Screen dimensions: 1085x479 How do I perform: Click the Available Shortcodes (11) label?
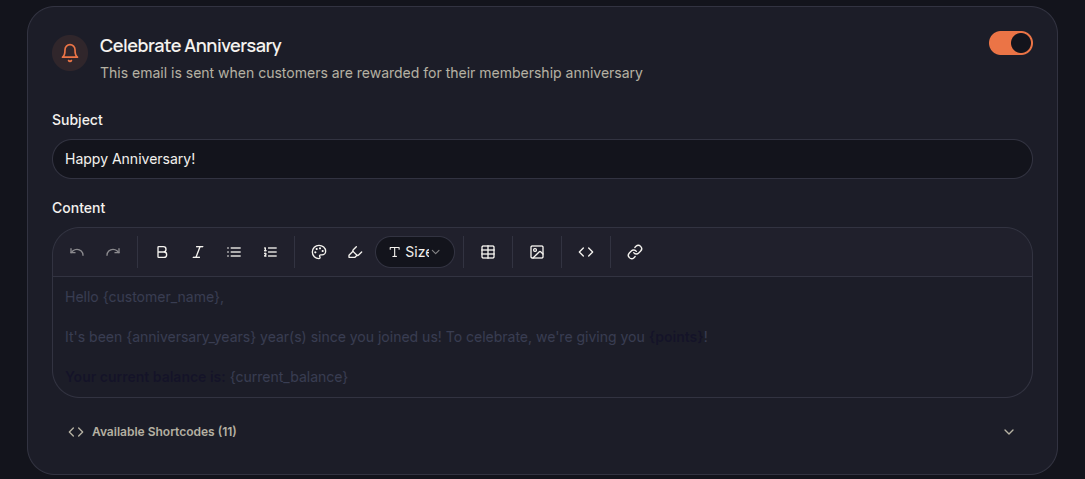164,432
